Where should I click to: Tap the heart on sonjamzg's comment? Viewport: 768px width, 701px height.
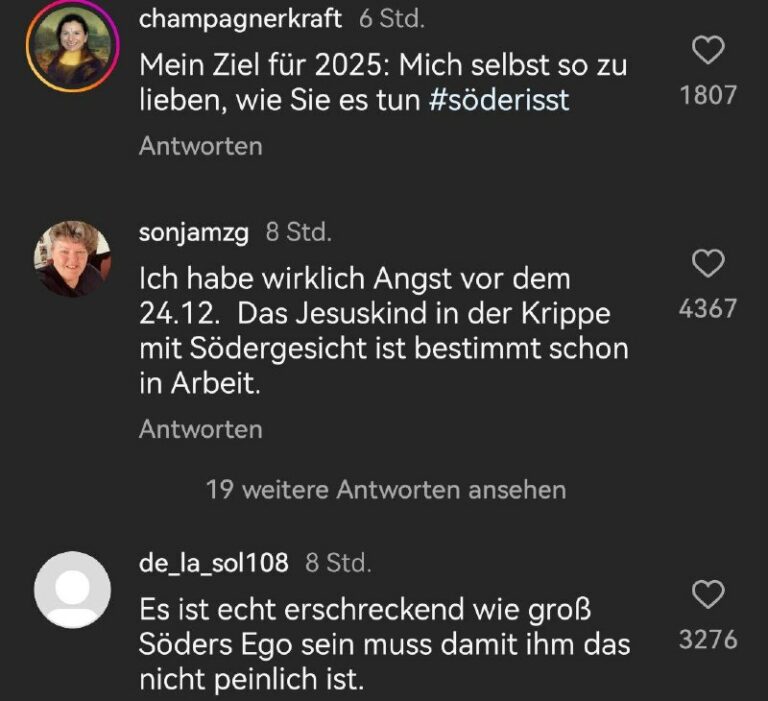pos(708,263)
